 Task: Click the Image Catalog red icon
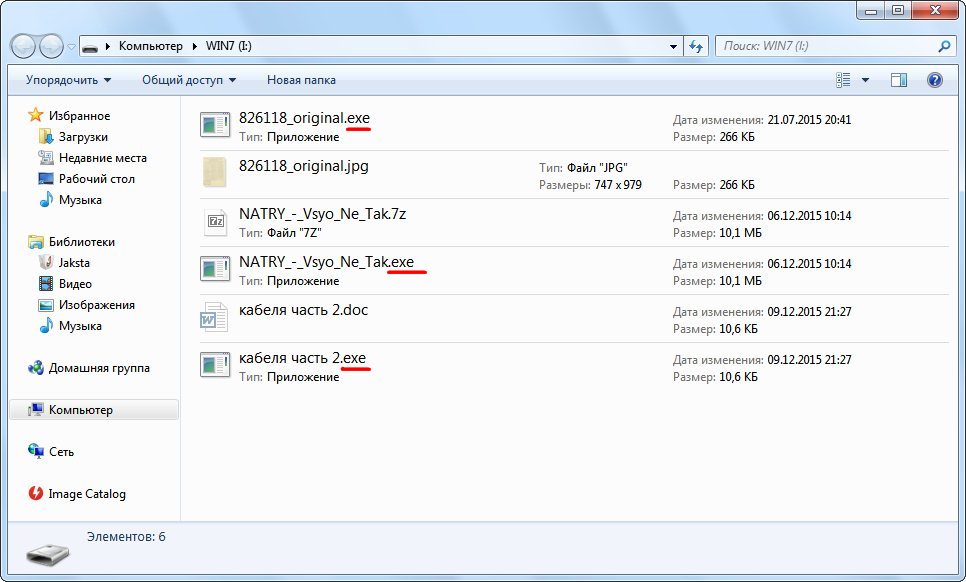point(36,493)
